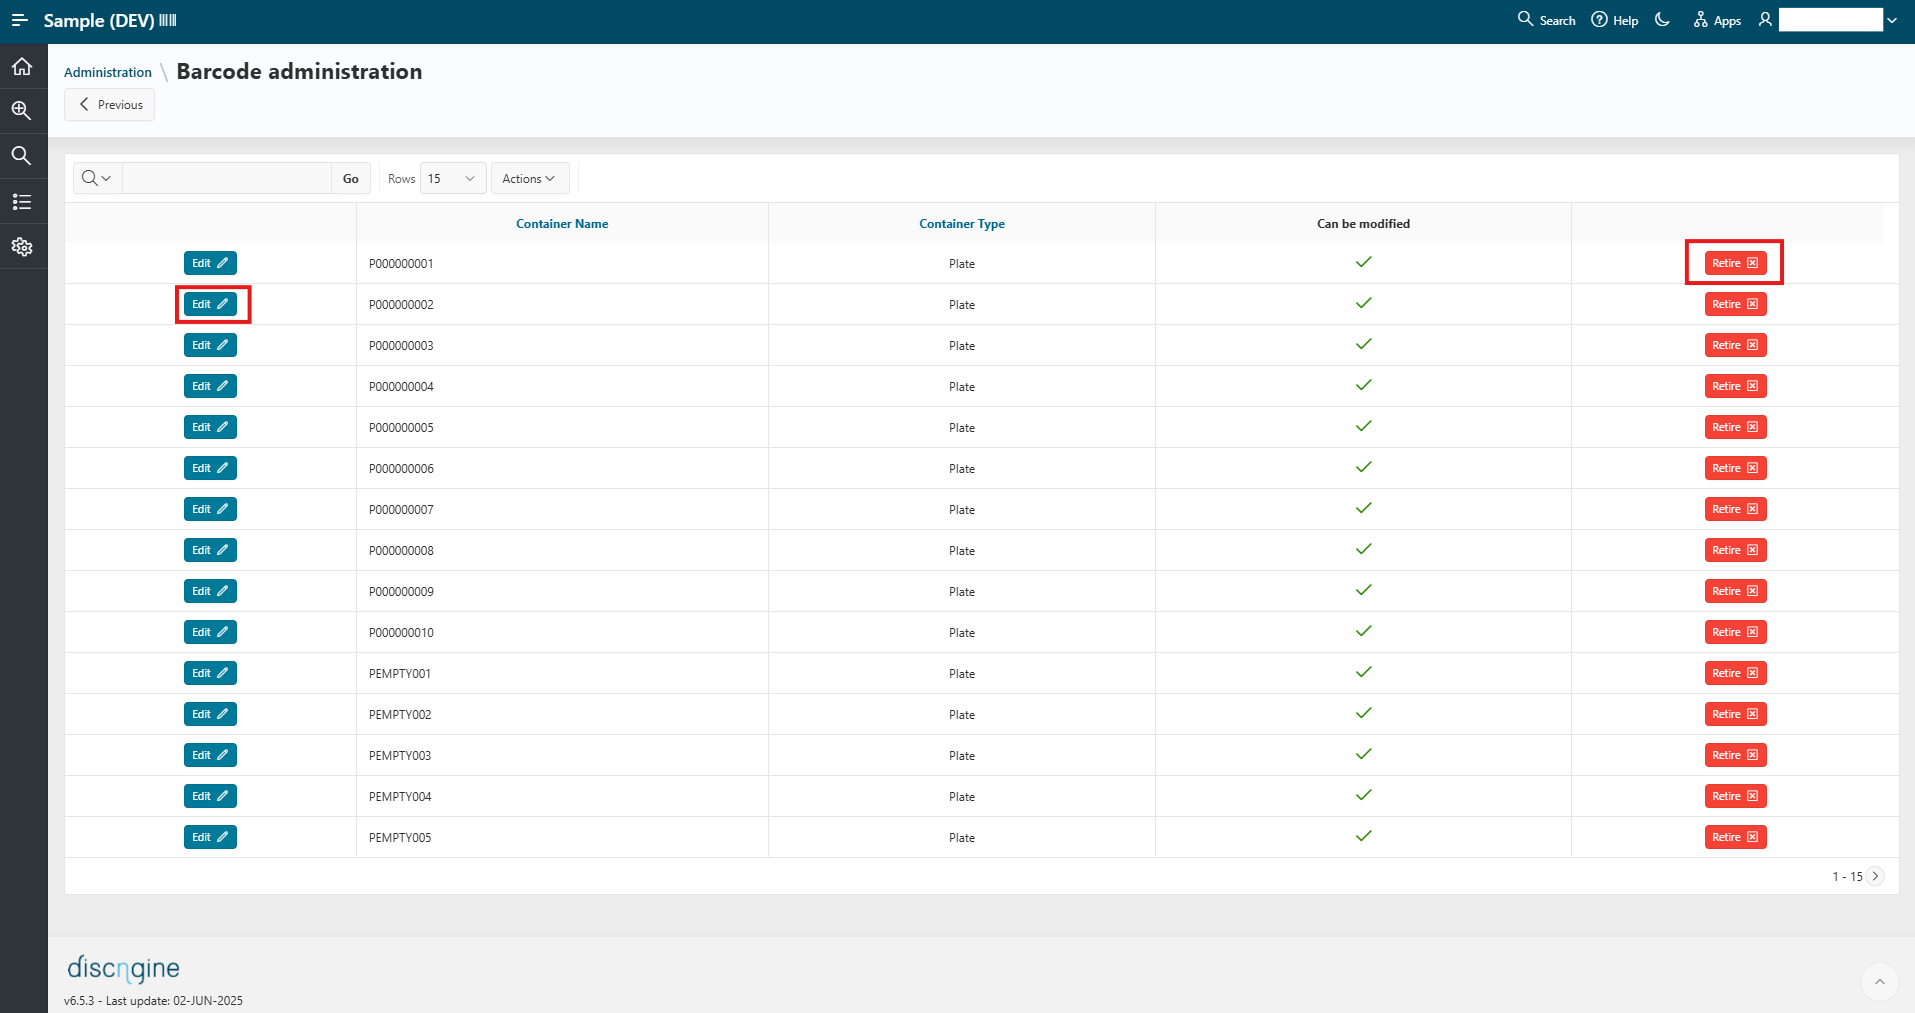Image resolution: width=1915 pixels, height=1013 pixels.
Task: Edit container P000000002
Action: pos(210,304)
